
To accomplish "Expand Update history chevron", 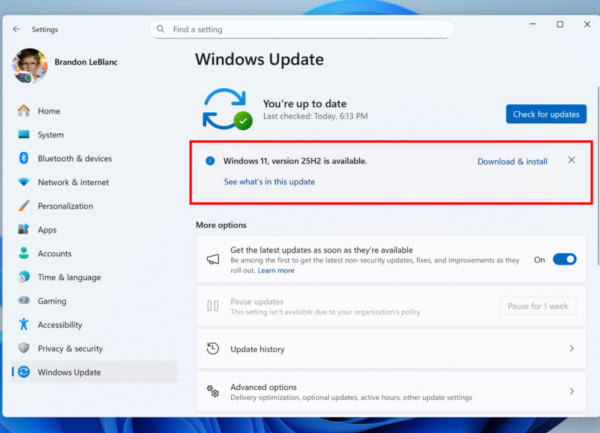I will pos(572,348).
